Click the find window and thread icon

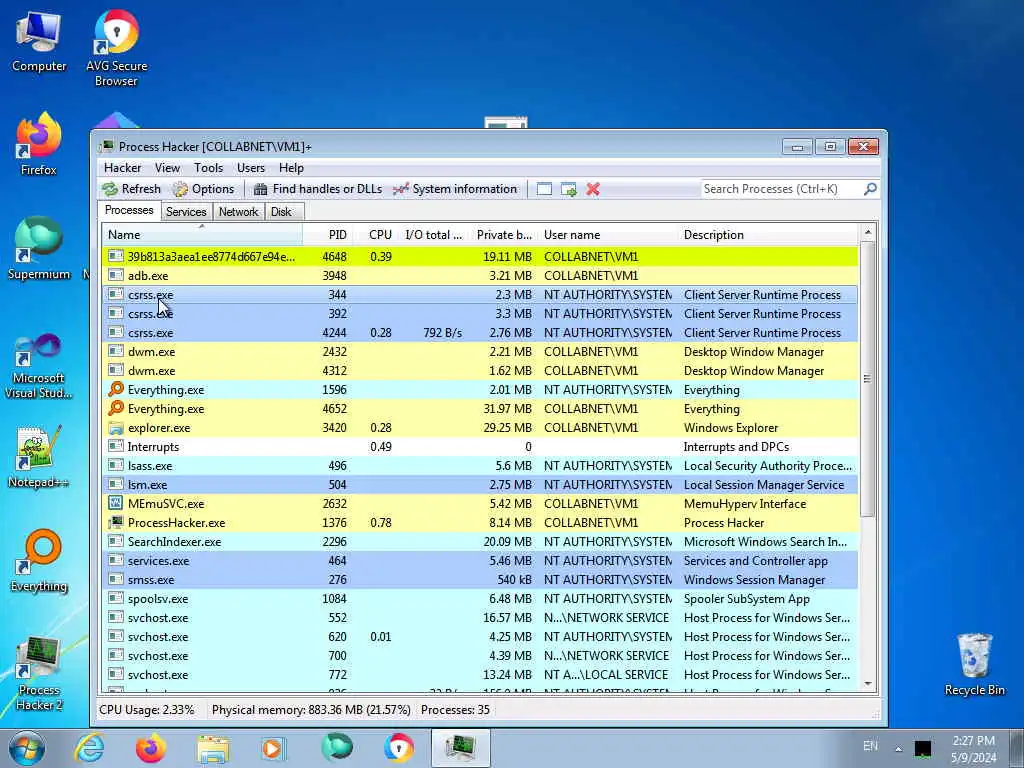pos(568,189)
